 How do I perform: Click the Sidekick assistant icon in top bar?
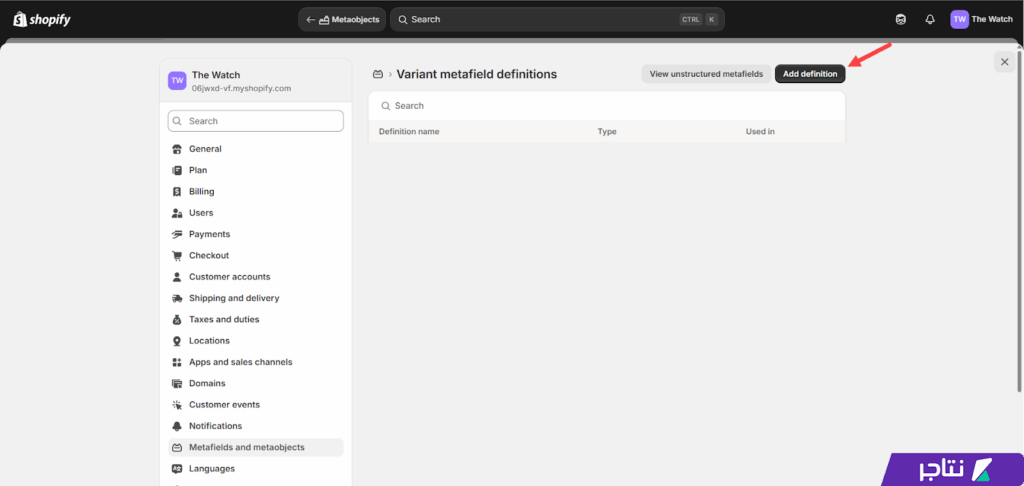[901, 19]
